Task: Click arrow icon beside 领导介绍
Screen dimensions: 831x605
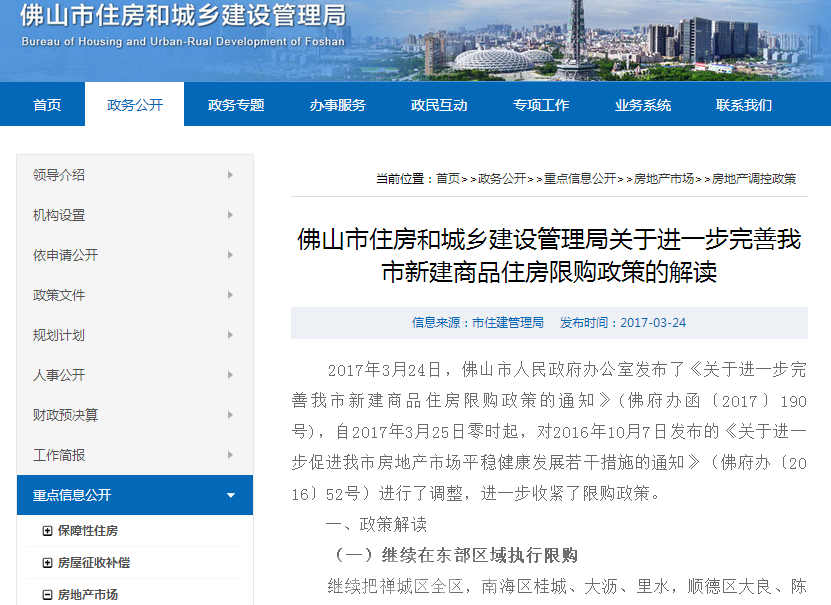Action: point(230,175)
